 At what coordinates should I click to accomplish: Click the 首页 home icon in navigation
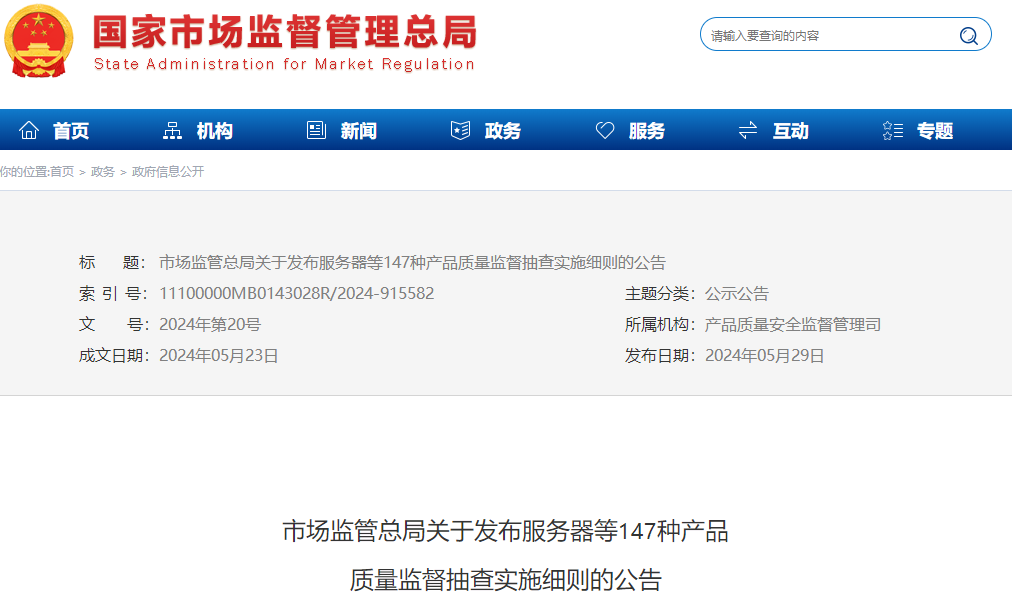(x=30, y=129)
